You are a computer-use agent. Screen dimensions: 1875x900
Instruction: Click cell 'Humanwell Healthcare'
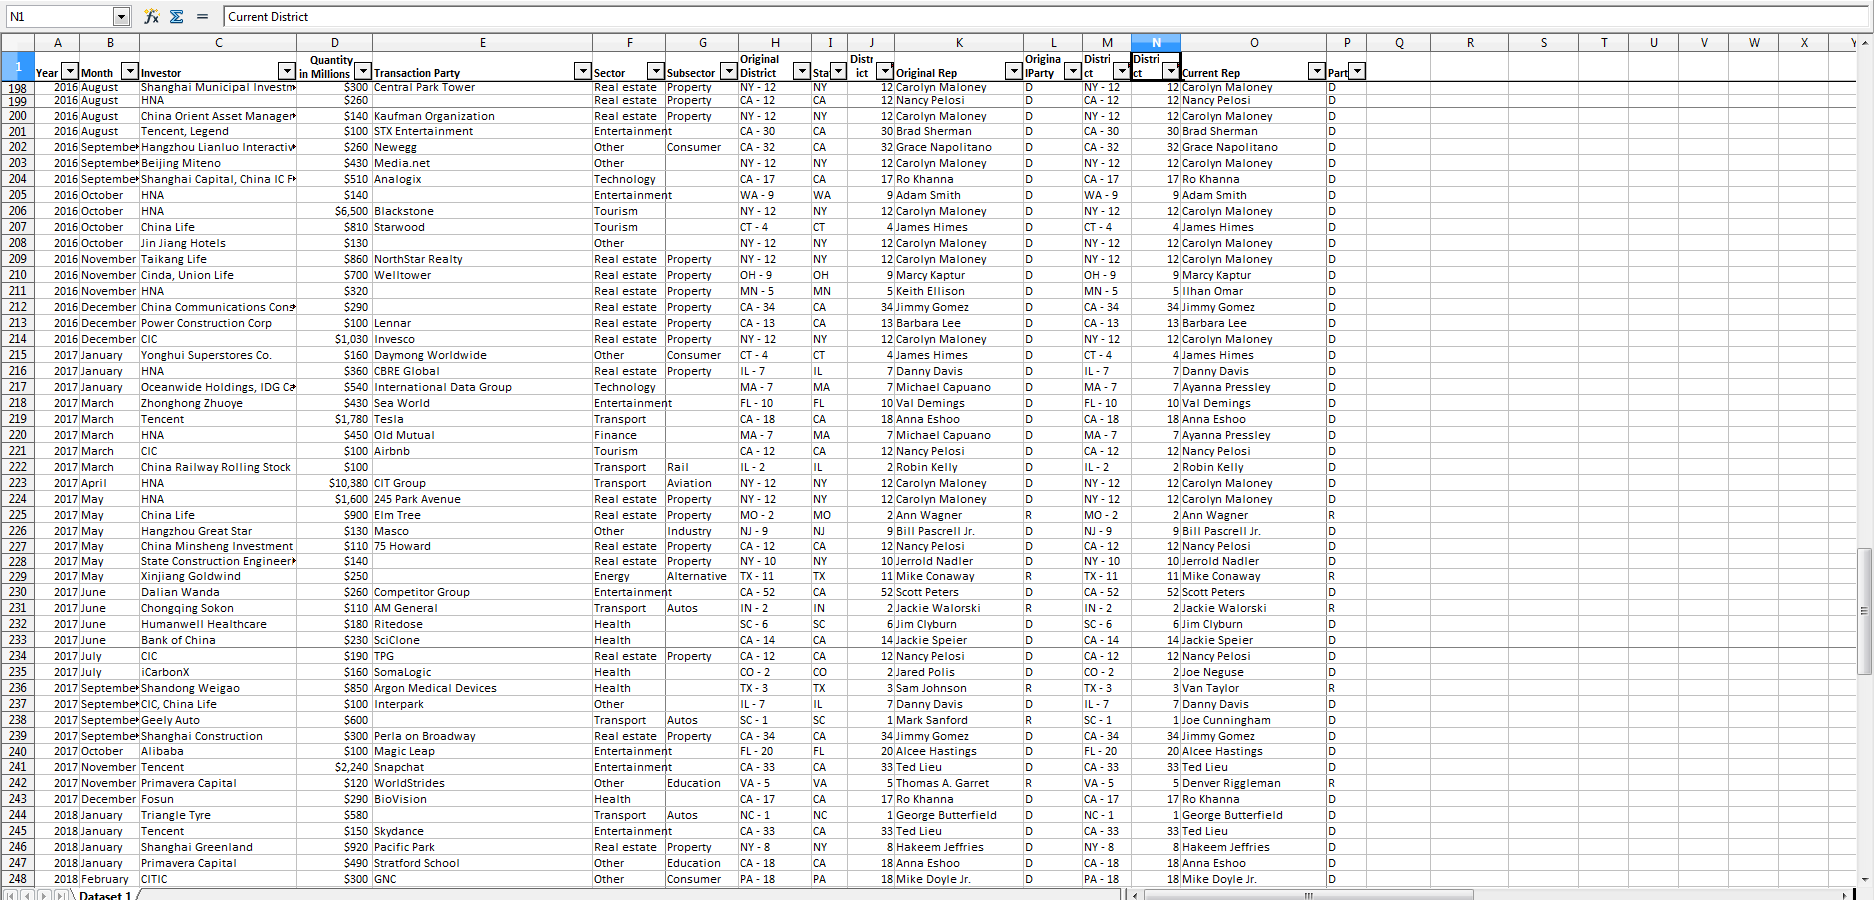218,624
